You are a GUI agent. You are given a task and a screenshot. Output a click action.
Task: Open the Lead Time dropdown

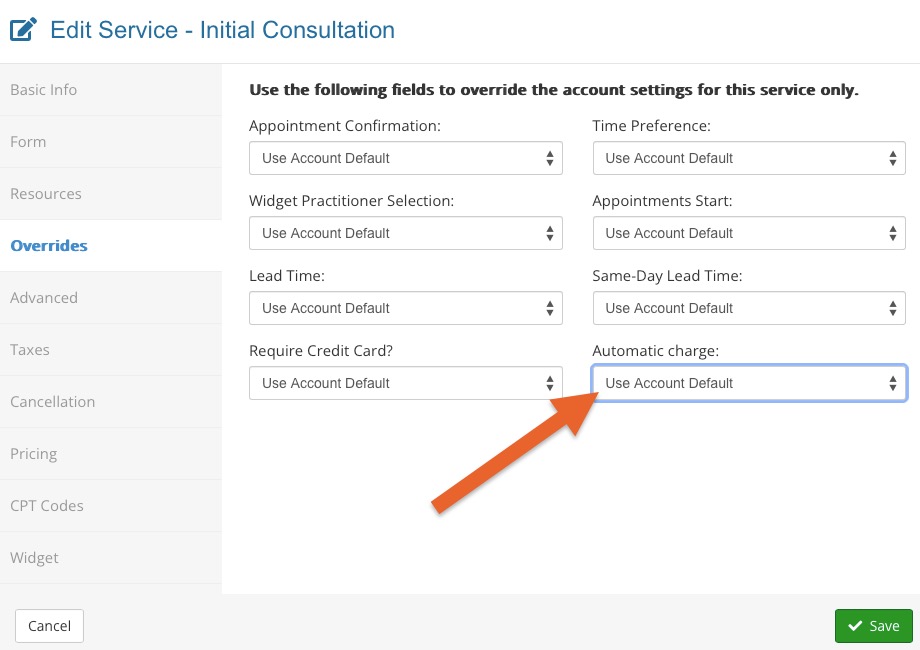(x=405, y=308)
